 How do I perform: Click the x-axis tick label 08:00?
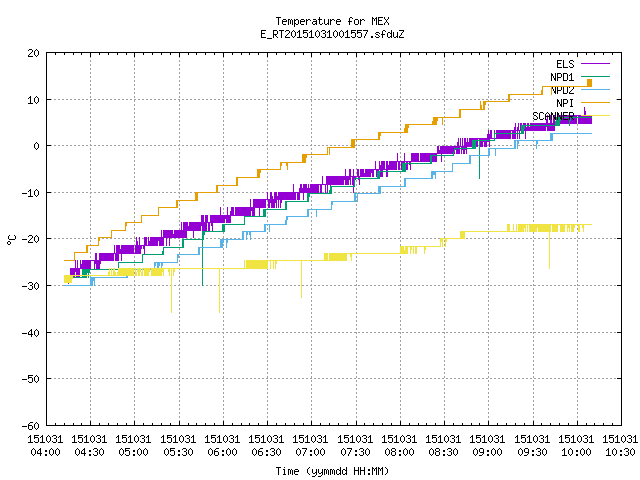point(399,452)
